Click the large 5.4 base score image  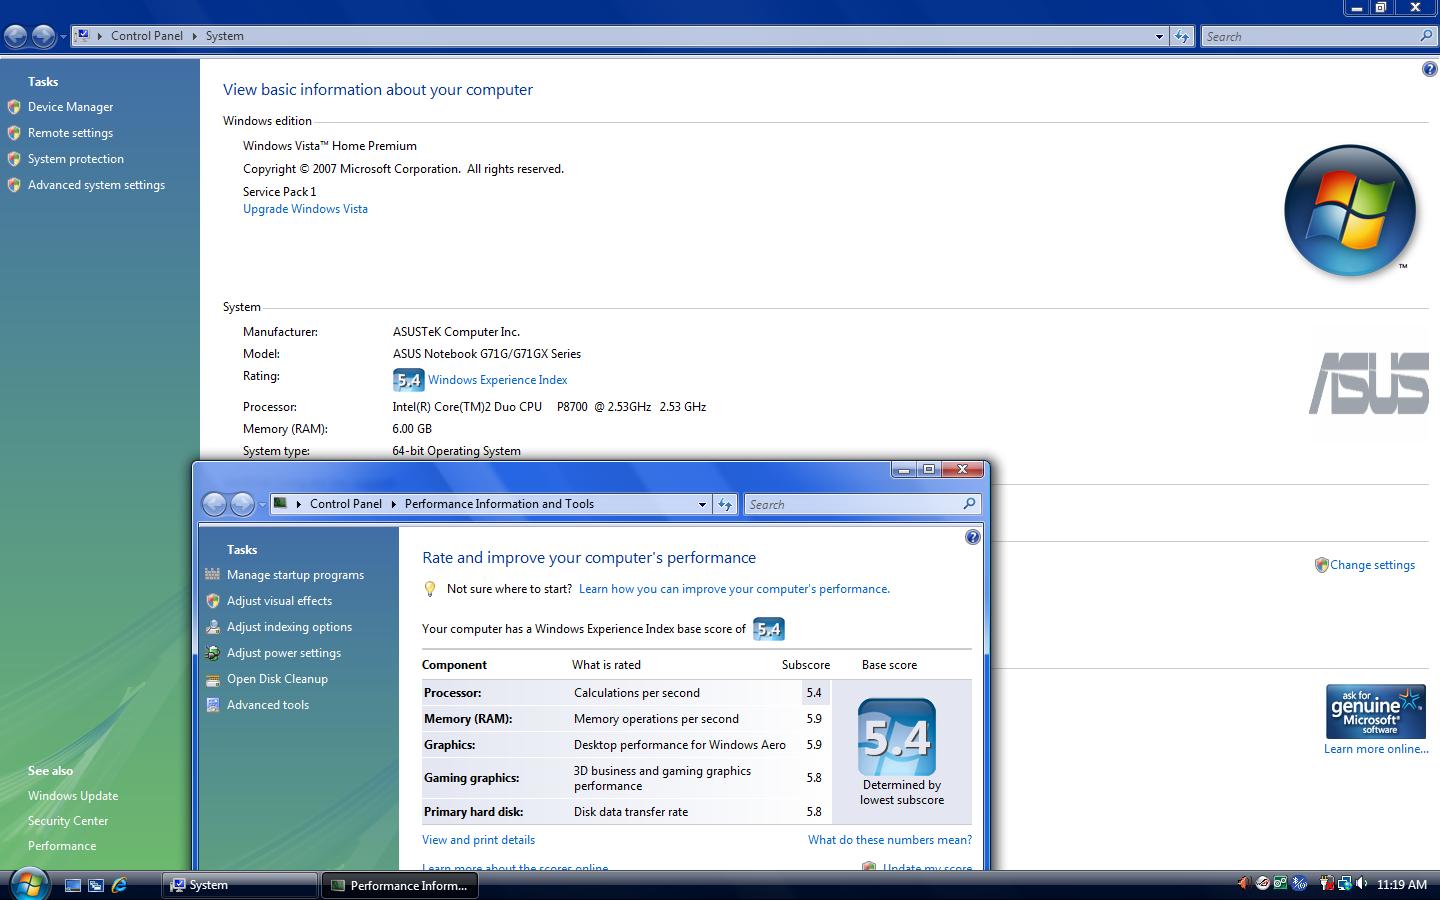(897, 738)
